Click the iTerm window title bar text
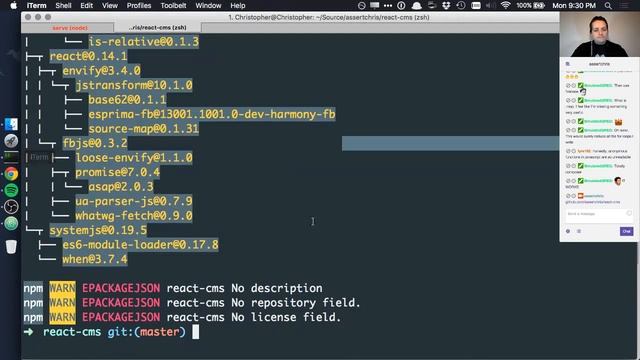This screenshot has height=360, width=640. coord(329,17)
